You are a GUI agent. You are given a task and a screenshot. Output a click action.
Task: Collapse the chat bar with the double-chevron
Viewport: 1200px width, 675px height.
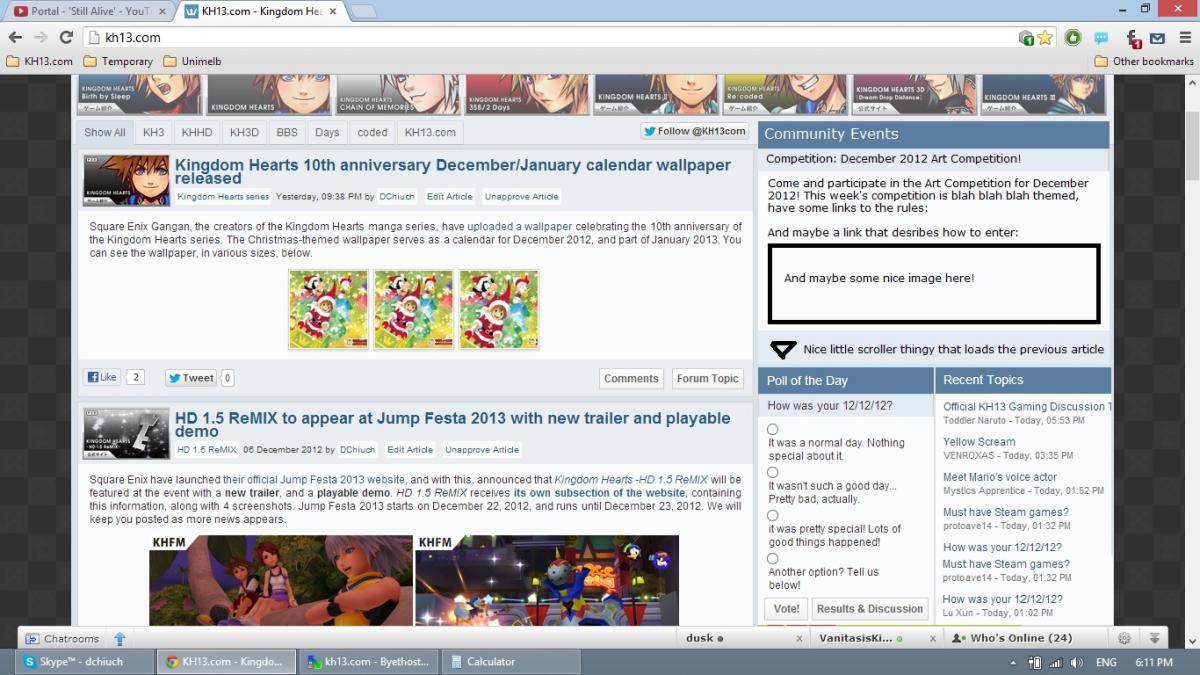[x=1154, y=638]
